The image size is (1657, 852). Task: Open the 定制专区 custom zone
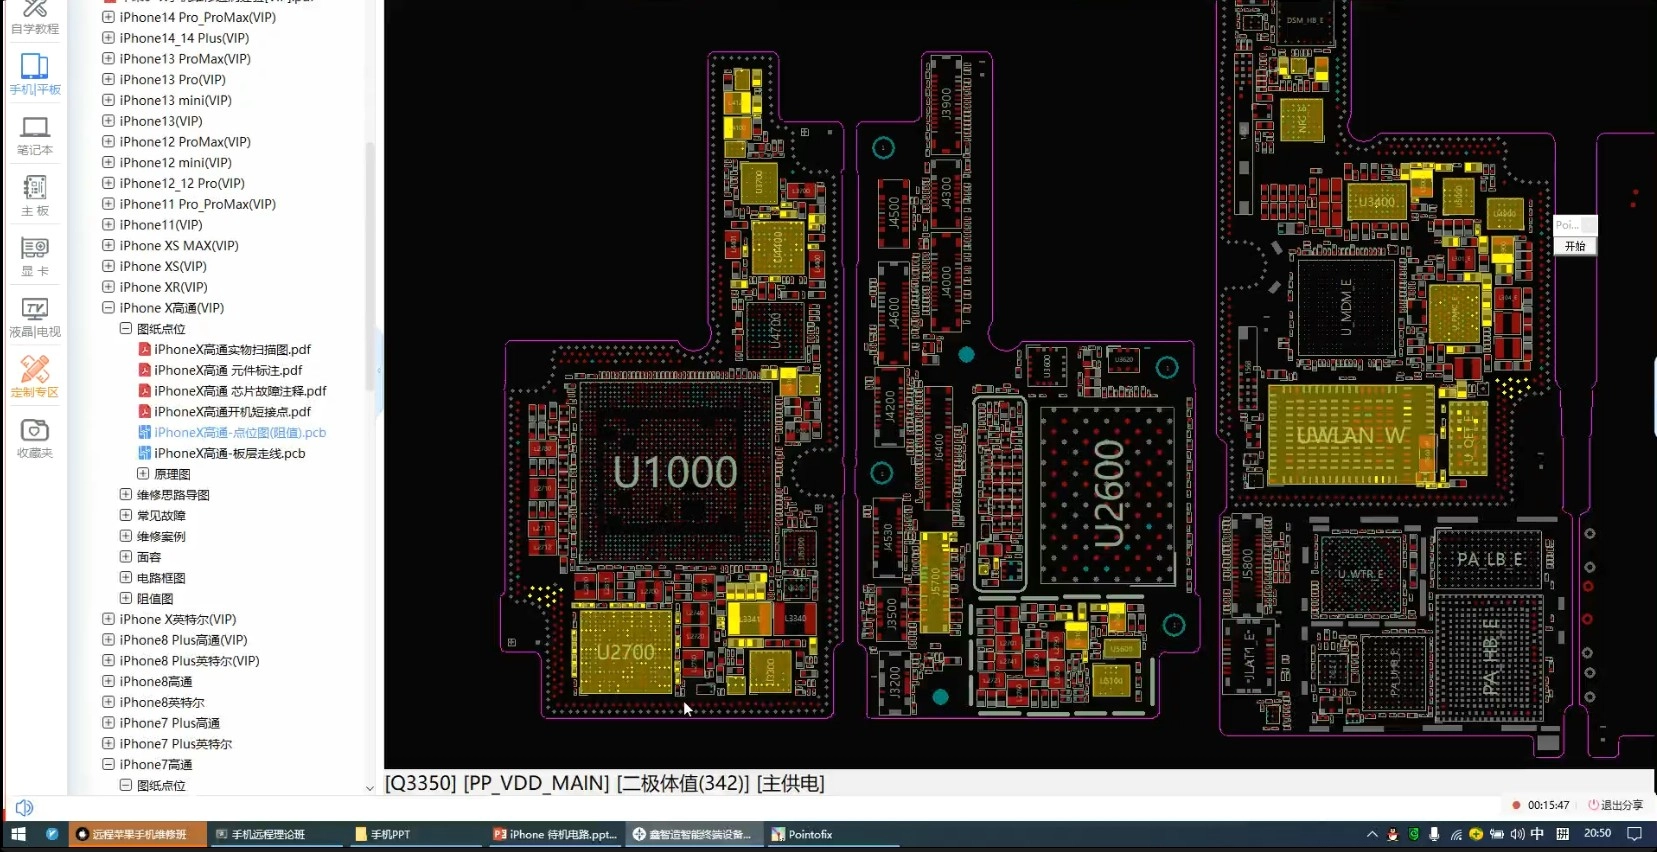tap(35, 377)
